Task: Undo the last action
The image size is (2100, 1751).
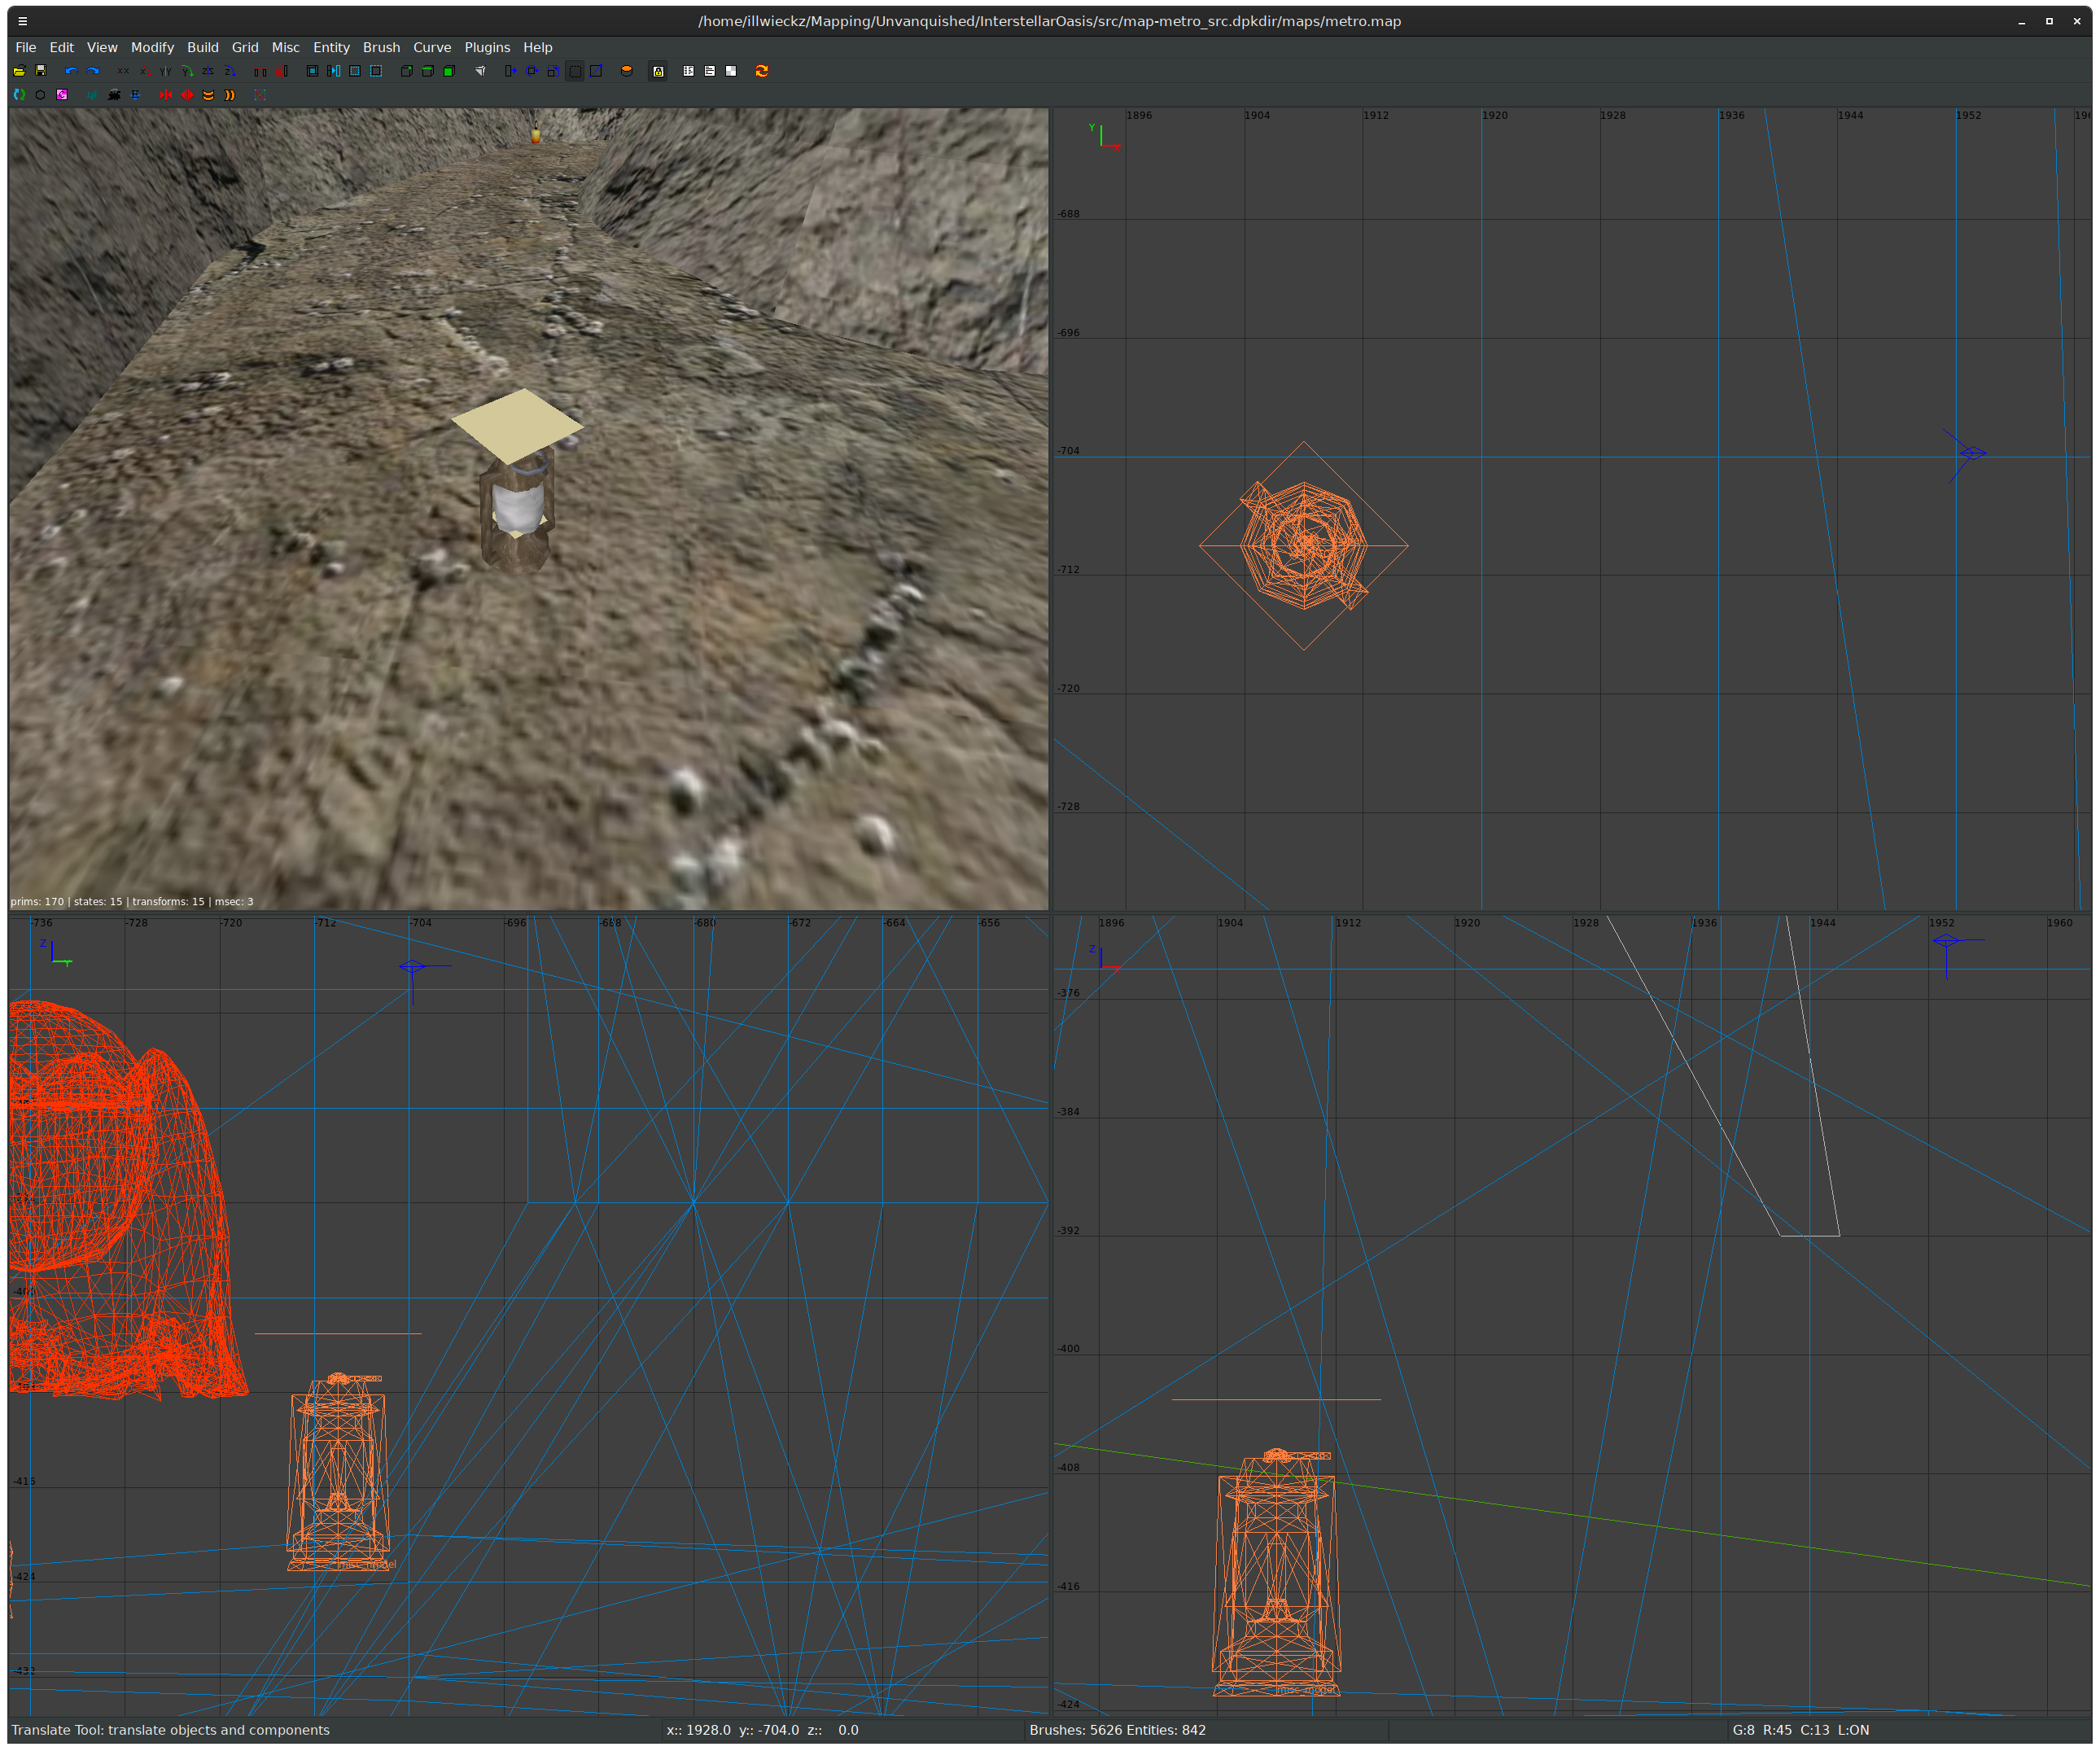Action: 71,71
